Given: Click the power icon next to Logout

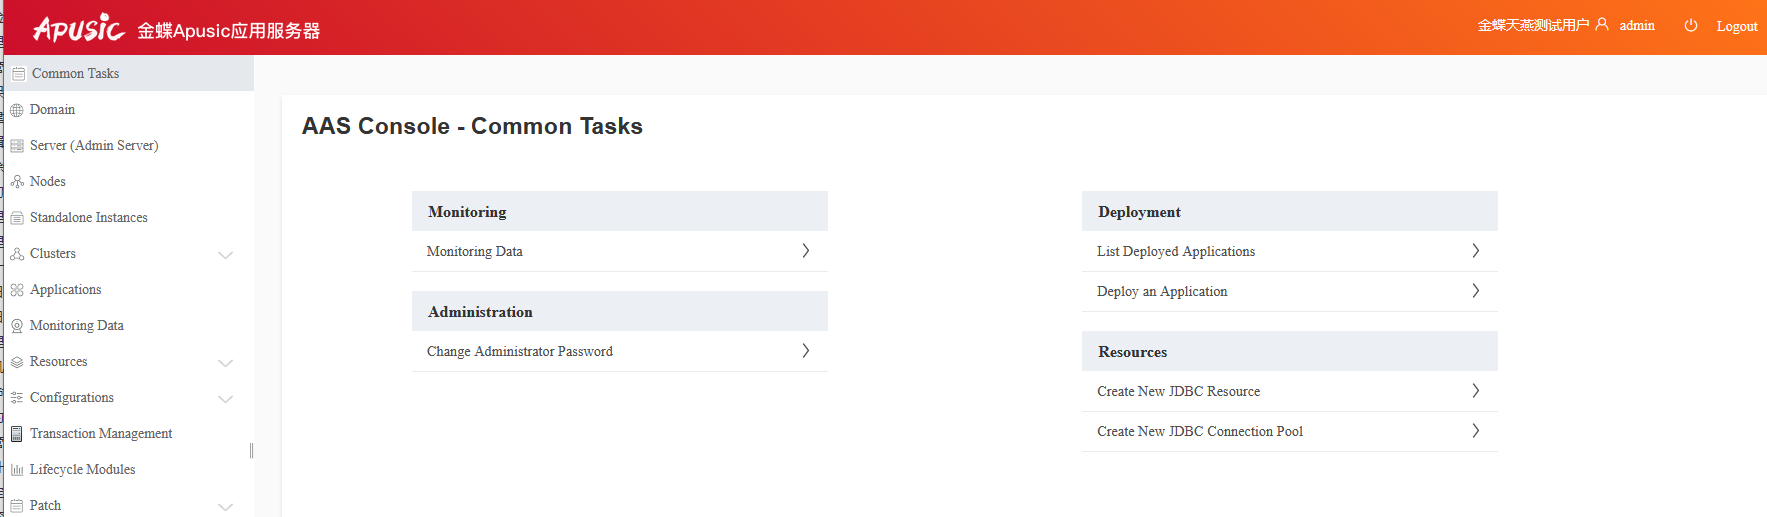Looking at the screenshot, I should [x=1691, y=26].
